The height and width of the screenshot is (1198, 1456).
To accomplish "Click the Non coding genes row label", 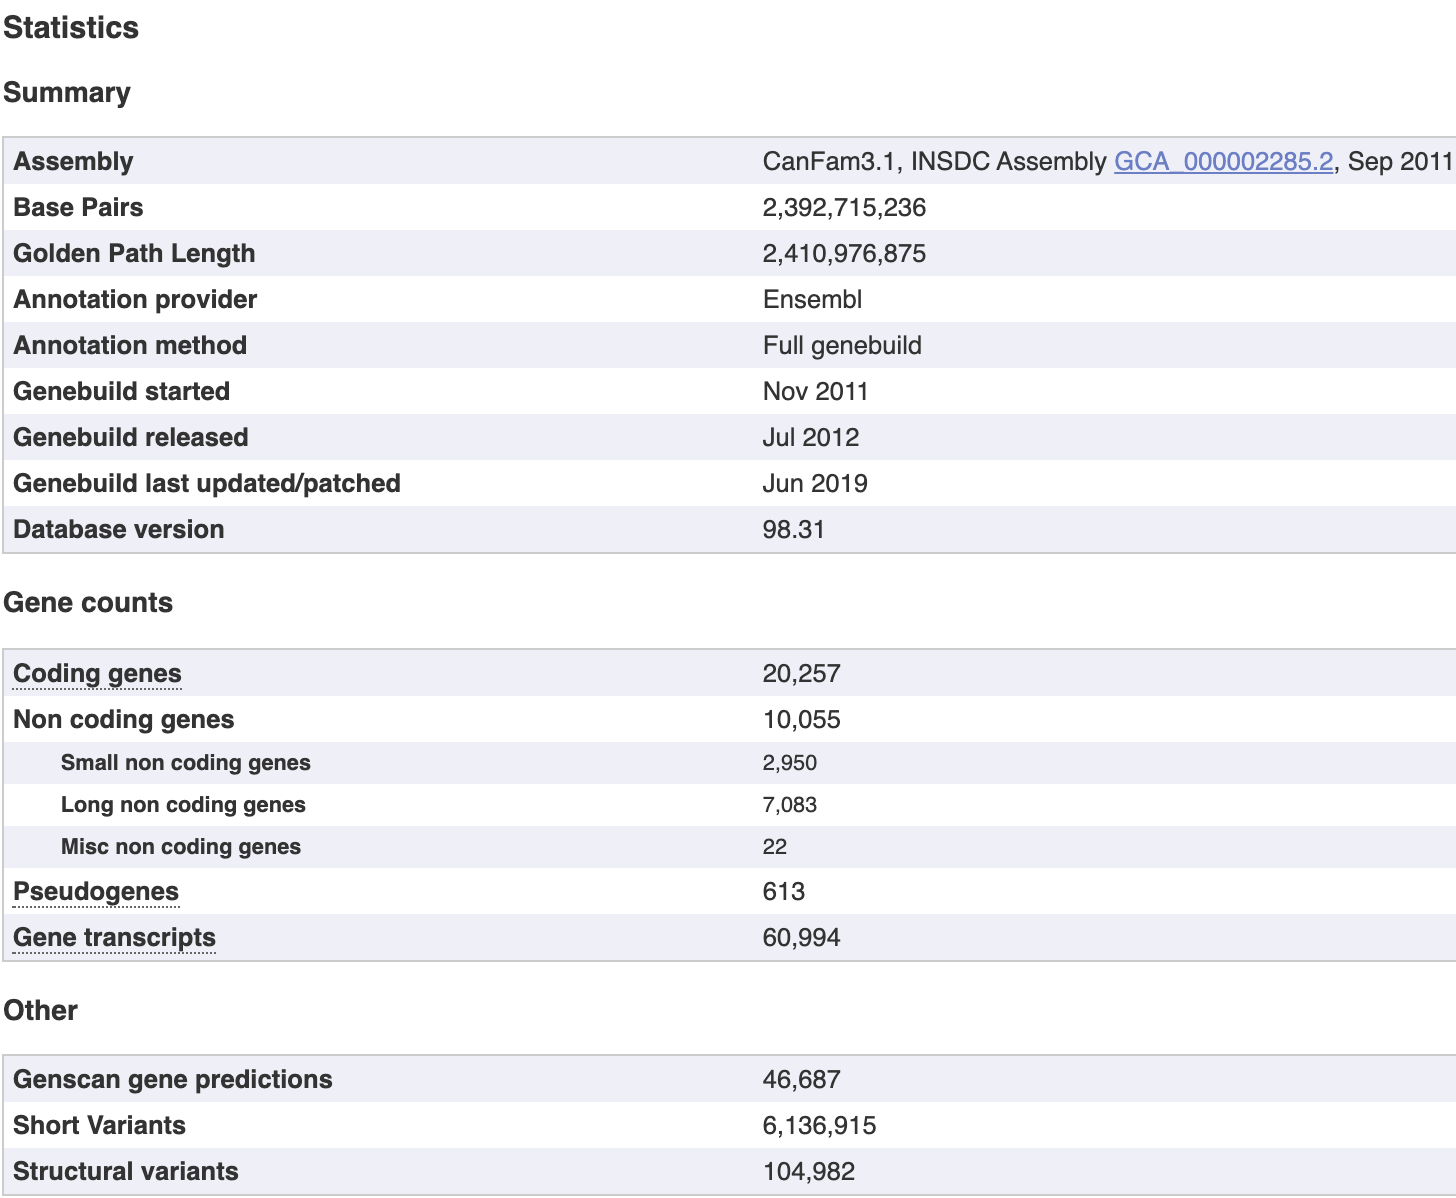I will (x=123, y=719).
